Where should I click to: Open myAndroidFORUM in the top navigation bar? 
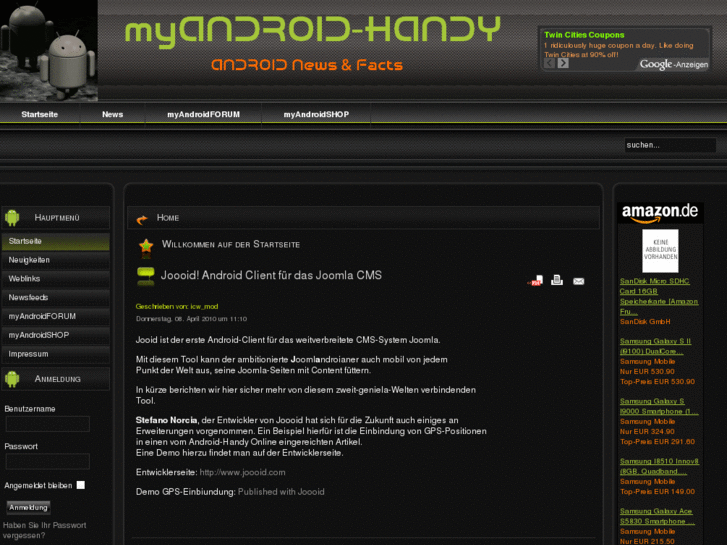point(204,114)
